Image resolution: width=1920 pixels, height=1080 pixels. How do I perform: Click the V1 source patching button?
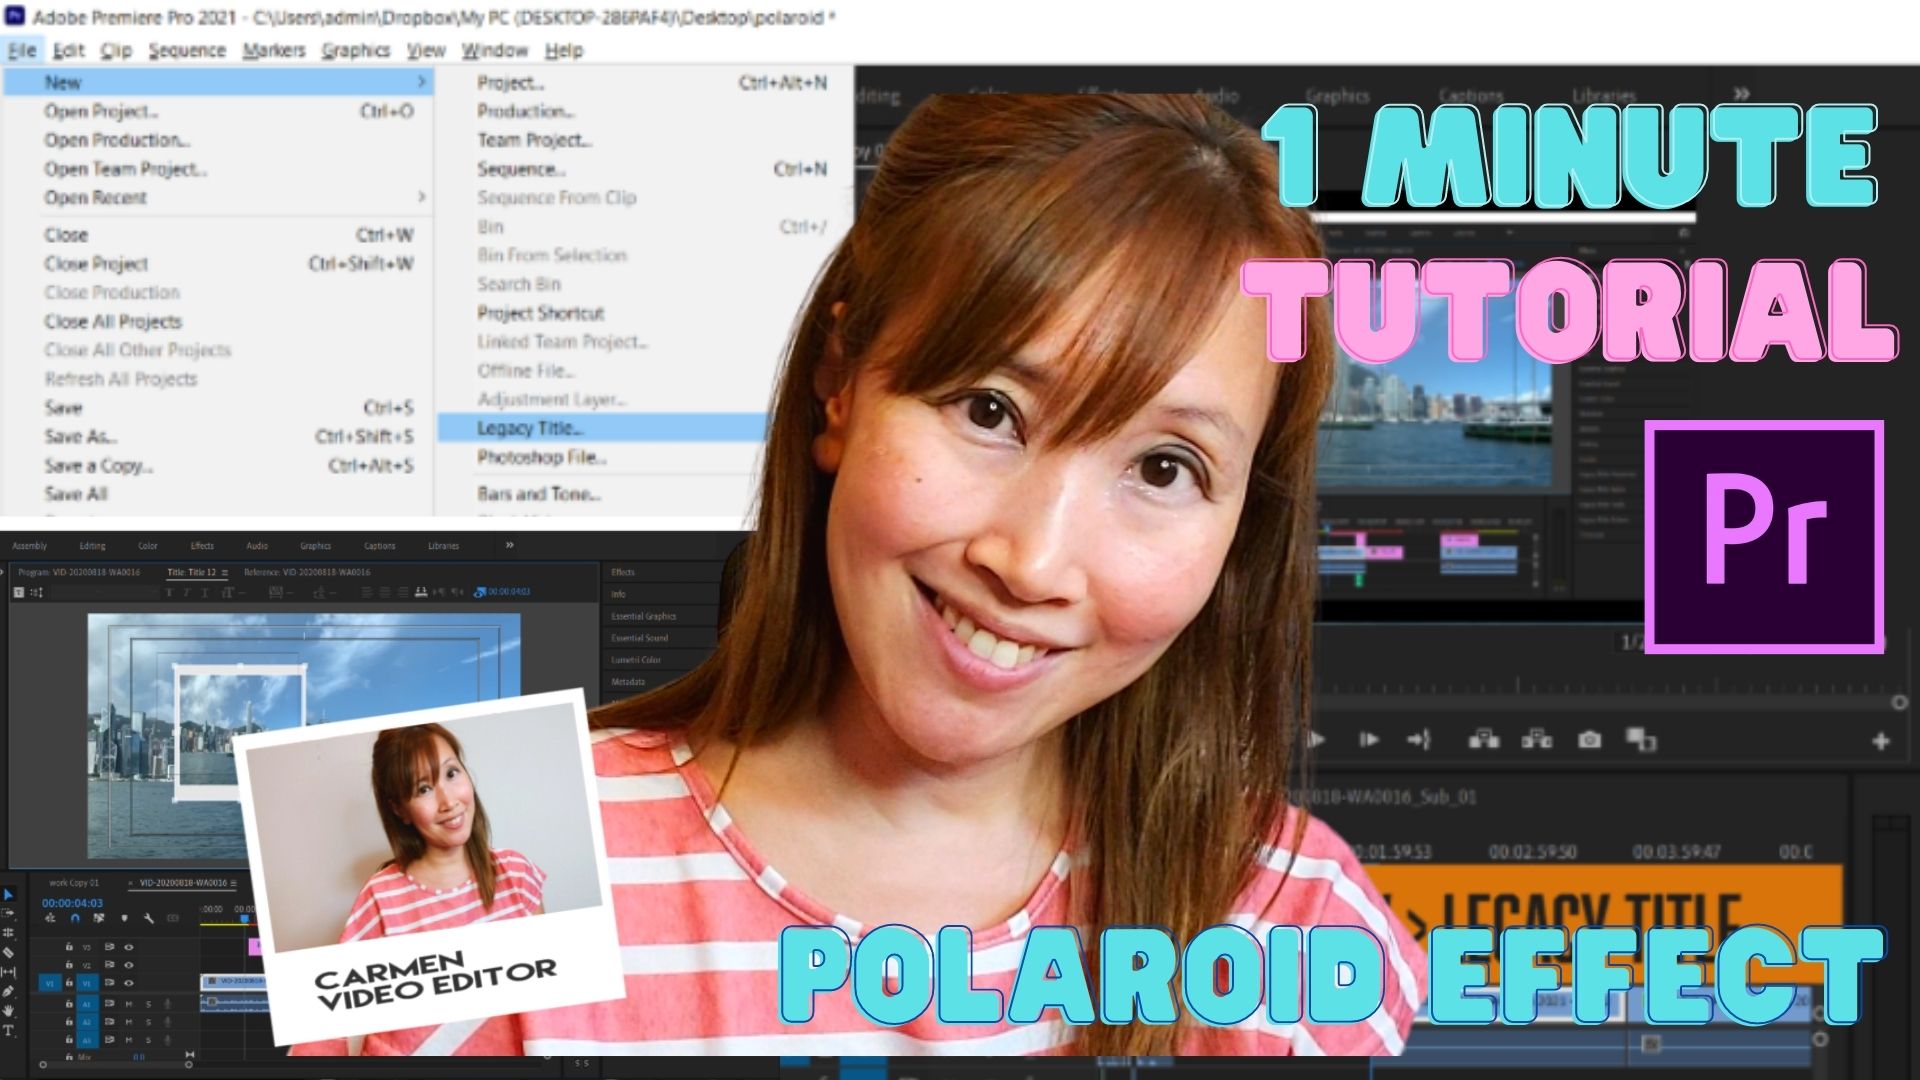click(50, 984)
